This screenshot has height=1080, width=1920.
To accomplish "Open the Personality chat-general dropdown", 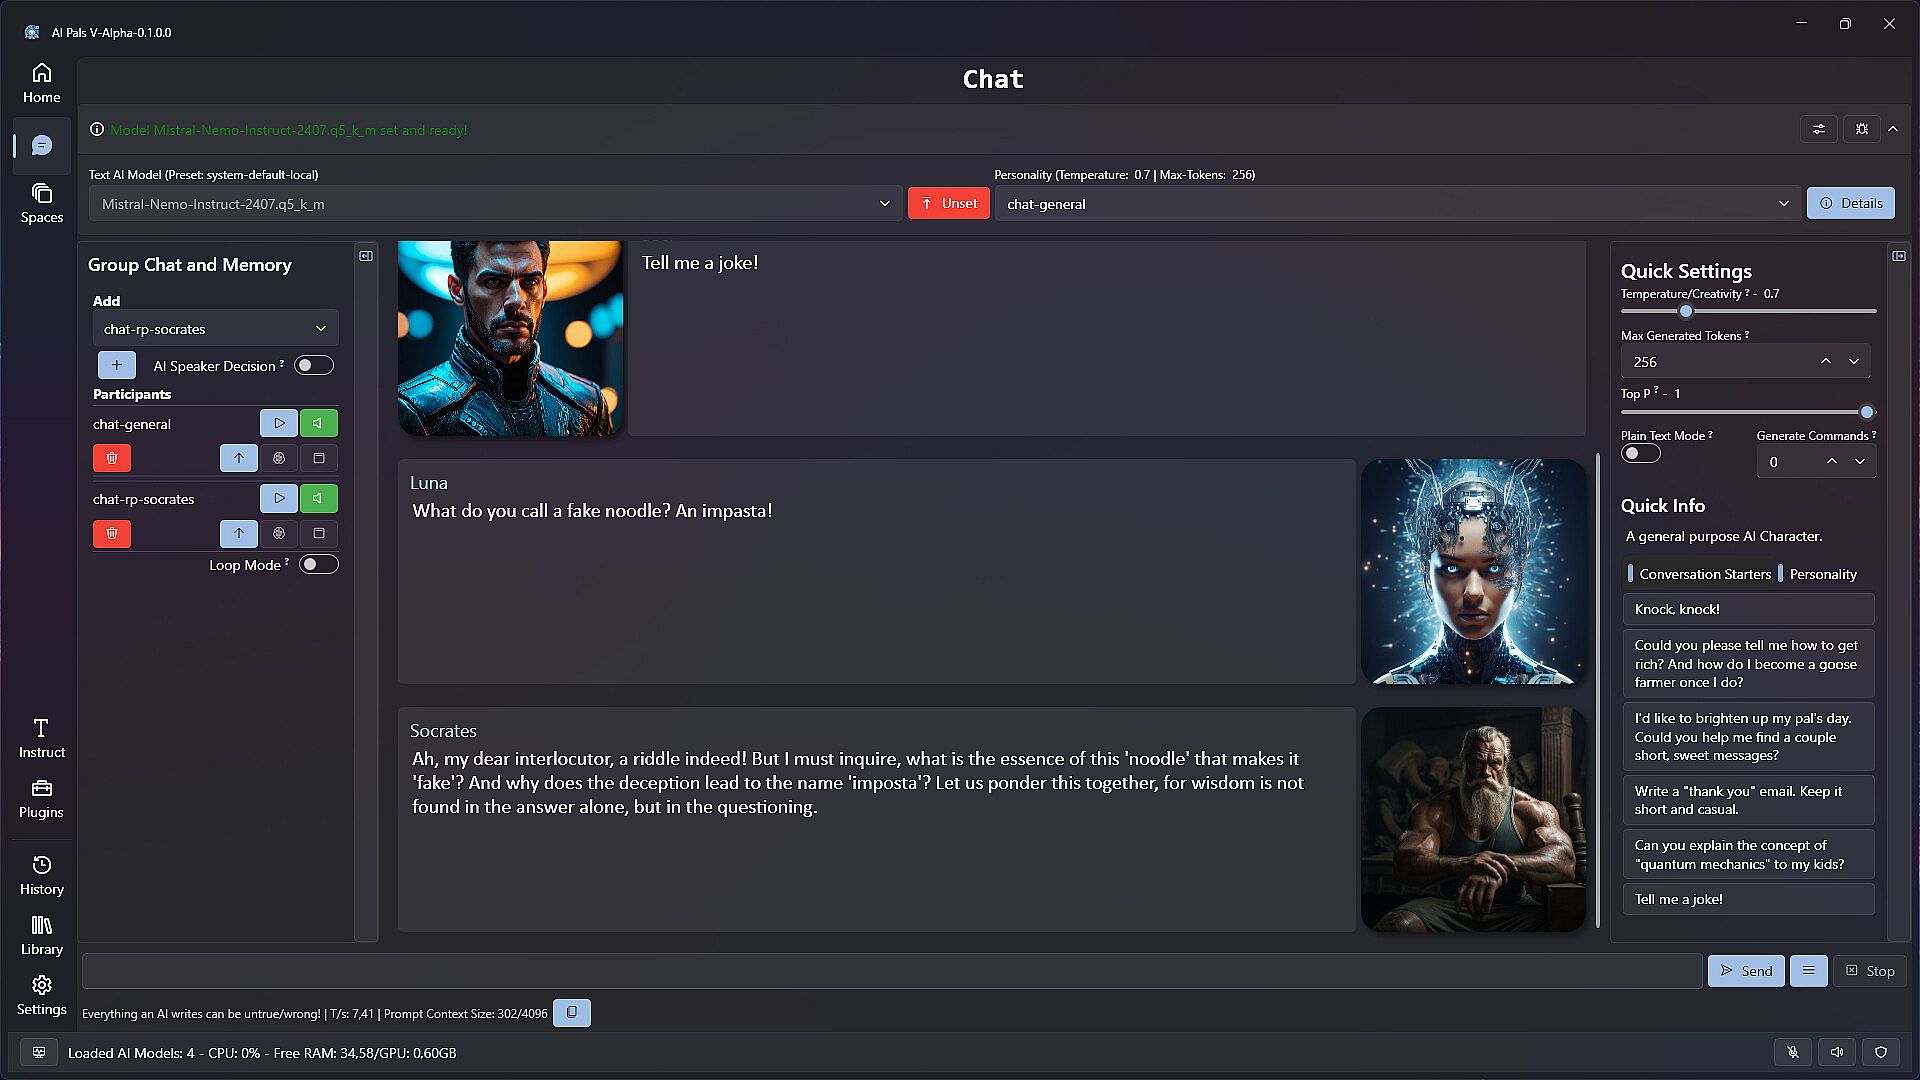I will (1397, 204).
